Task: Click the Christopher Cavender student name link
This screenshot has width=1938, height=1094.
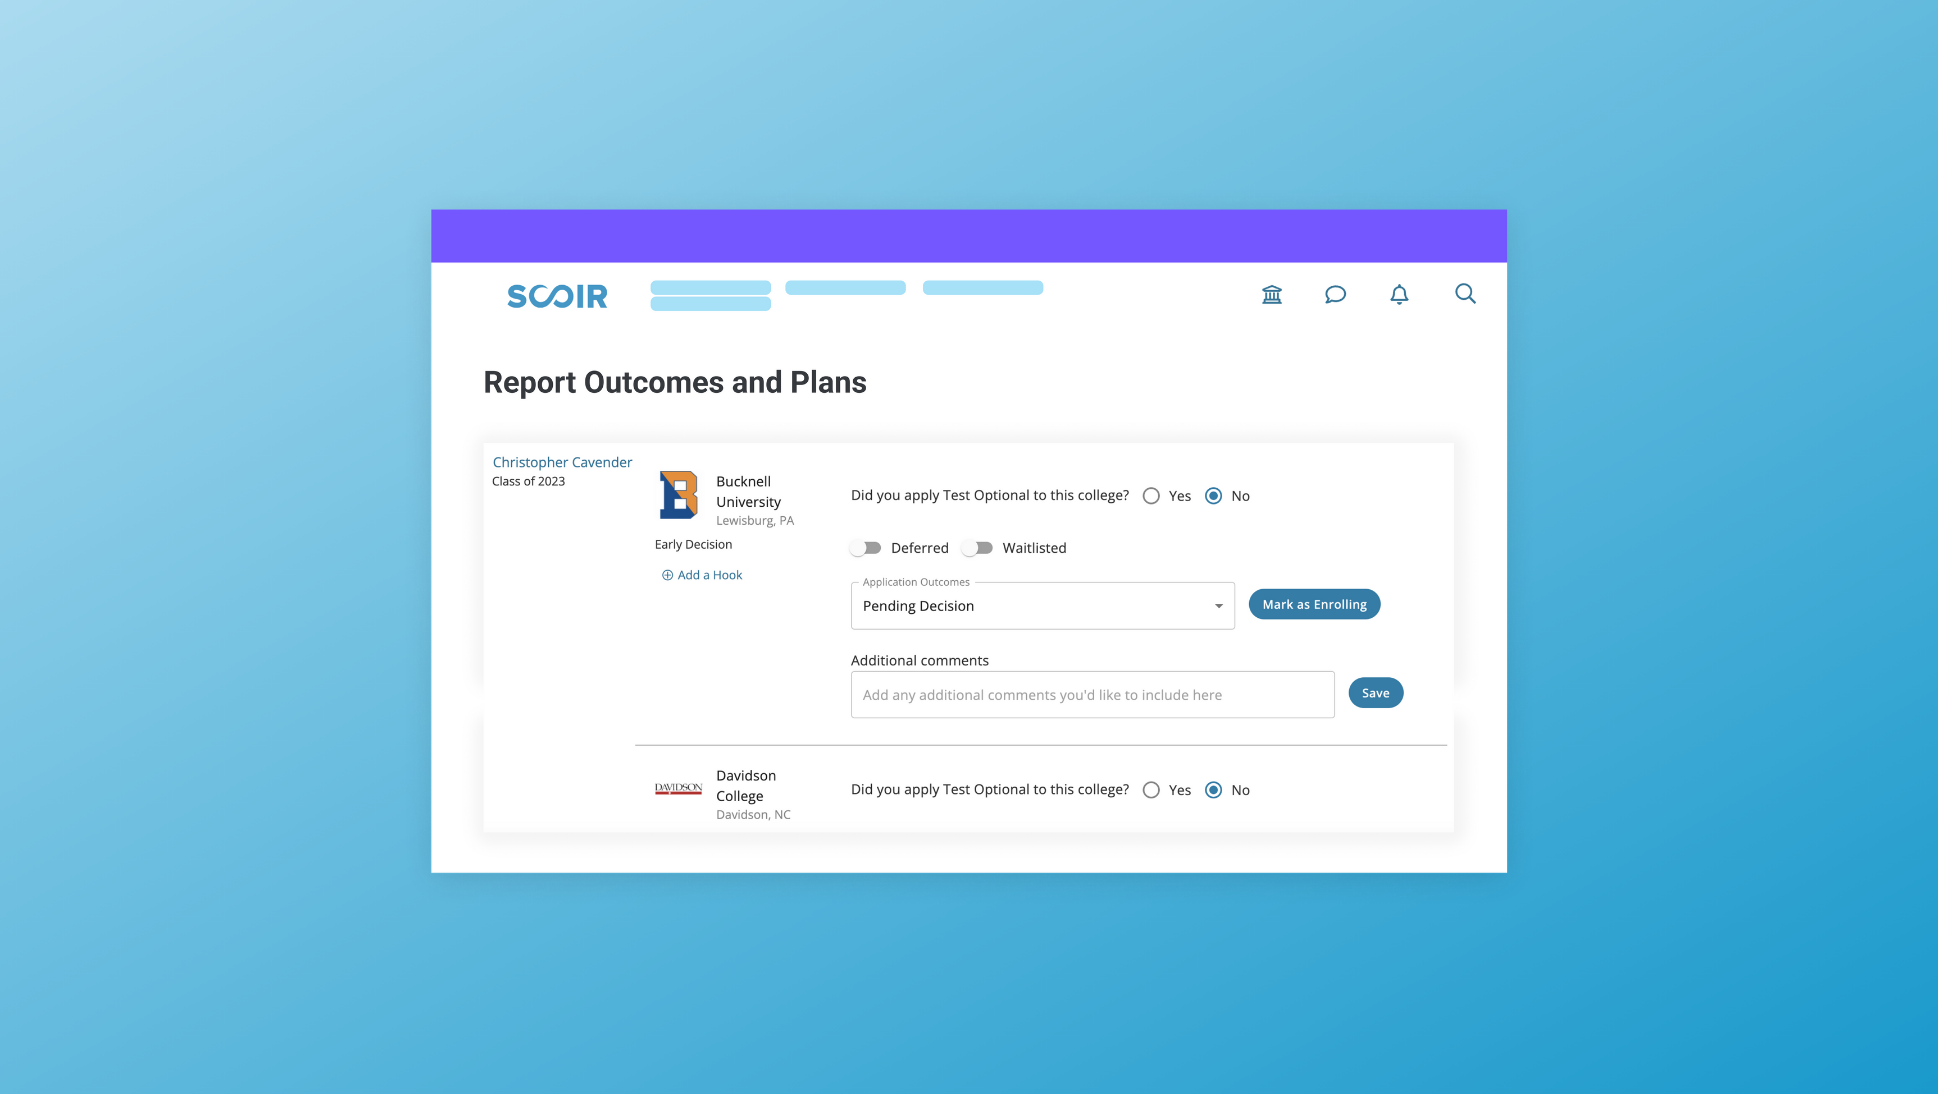Action: coord(562,462)
